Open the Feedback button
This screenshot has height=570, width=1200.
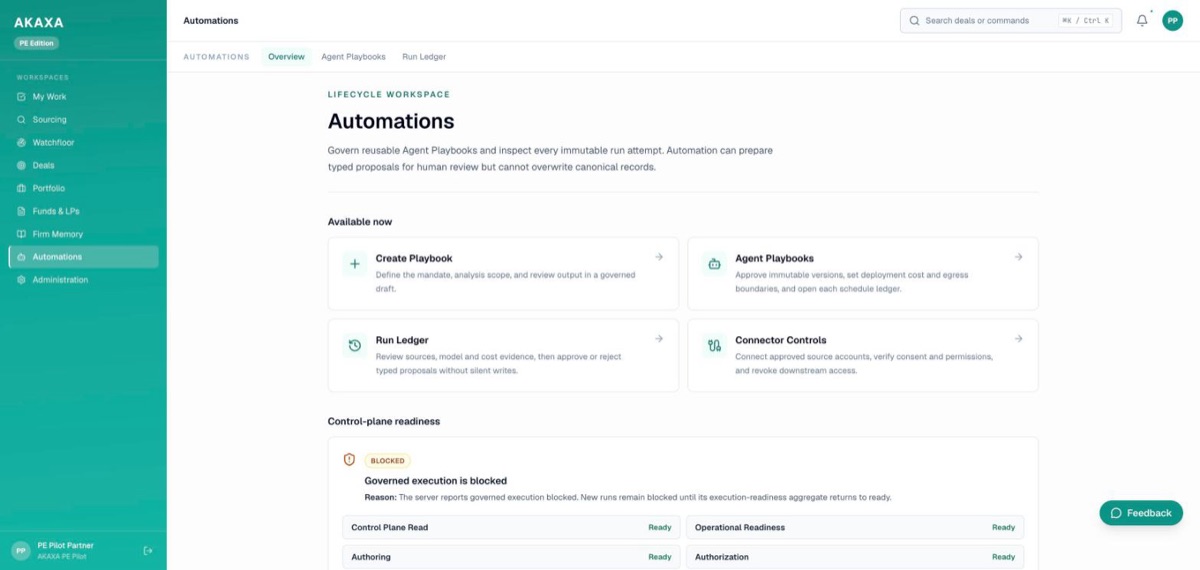click(x=1141, y=513)
